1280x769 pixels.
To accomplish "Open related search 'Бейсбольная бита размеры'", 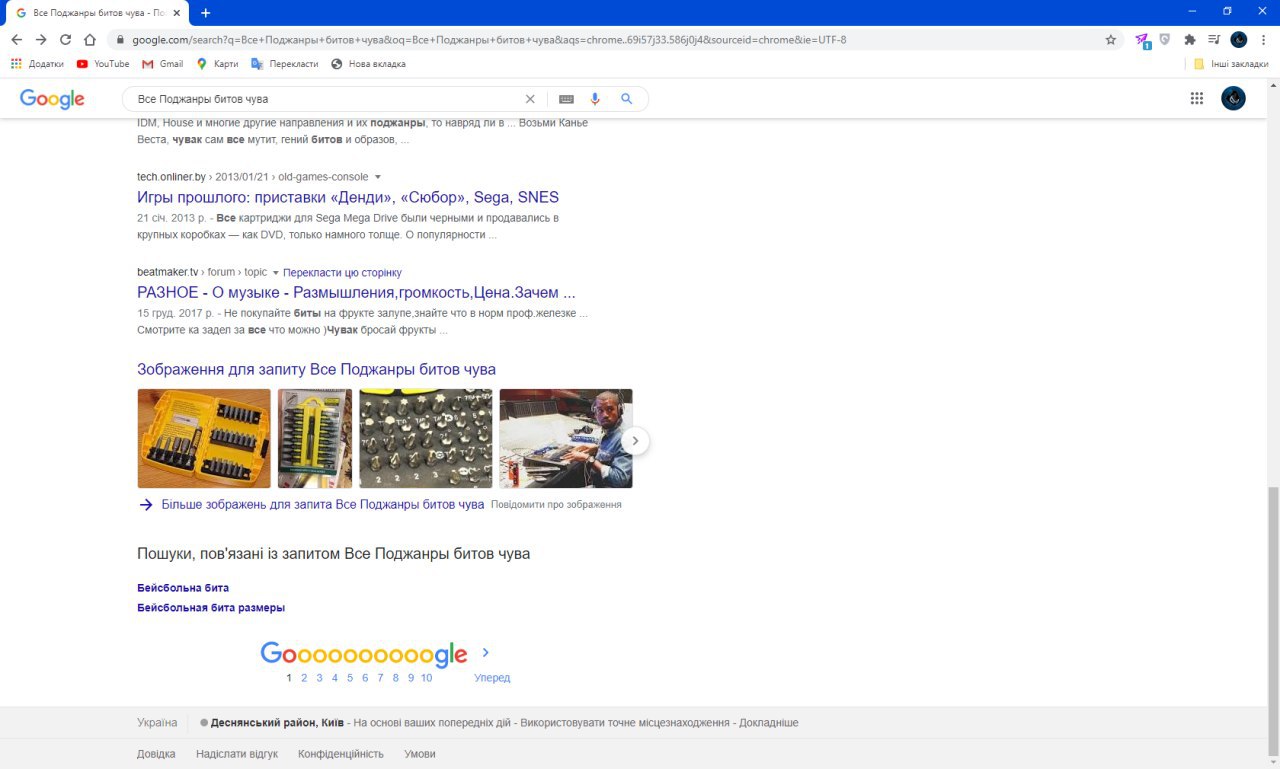I will (x=211, y=608).
